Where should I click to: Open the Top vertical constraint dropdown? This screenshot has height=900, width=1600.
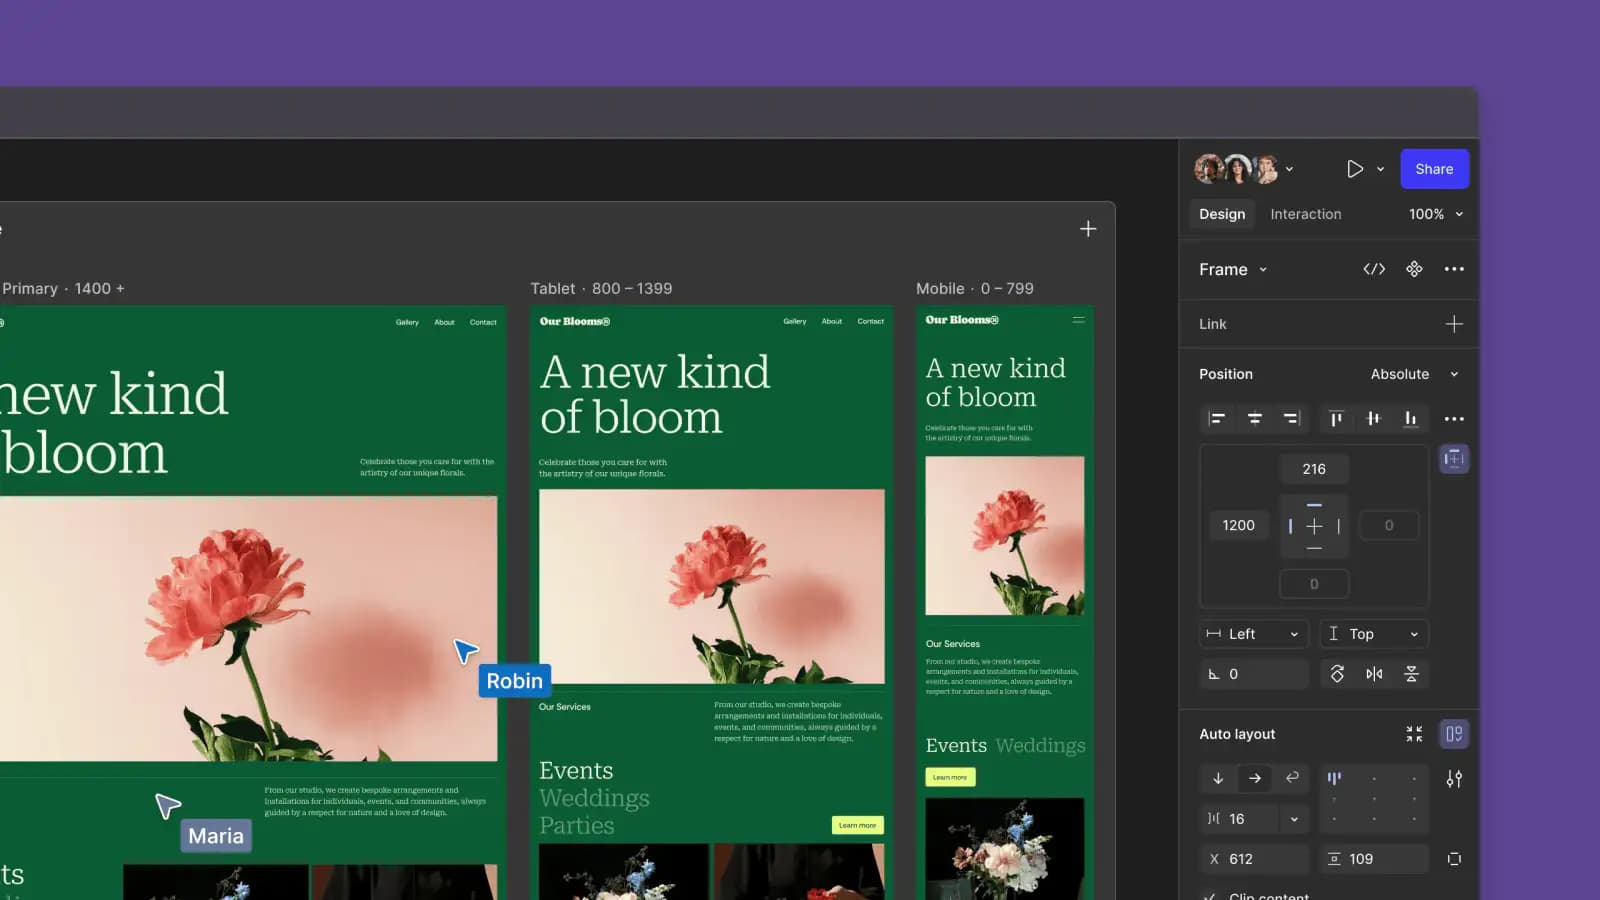pyautogui.click(x=1374, y=634)
